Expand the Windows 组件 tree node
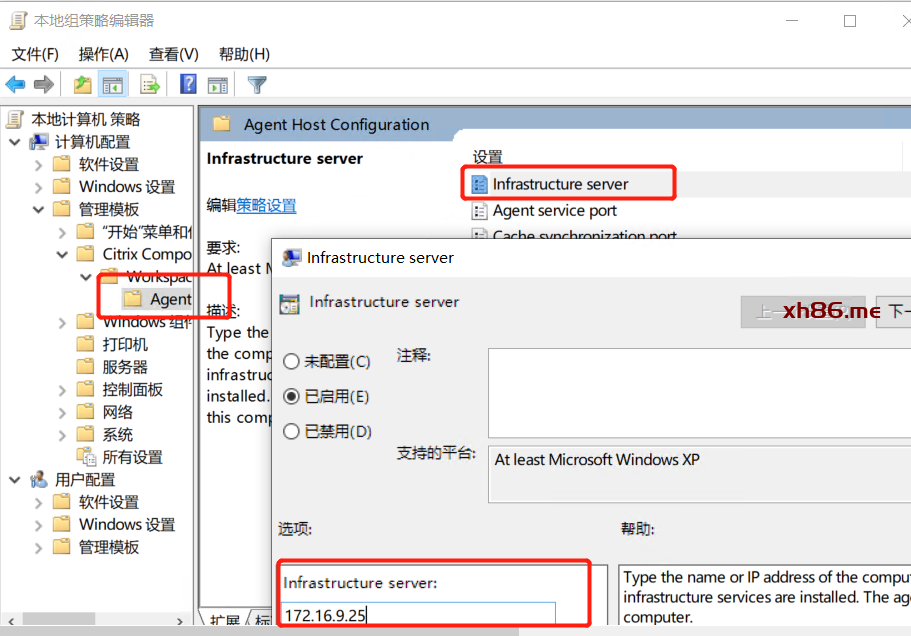Screen dimensions: 911x636 pyautogui.click(x=62, y=322)
